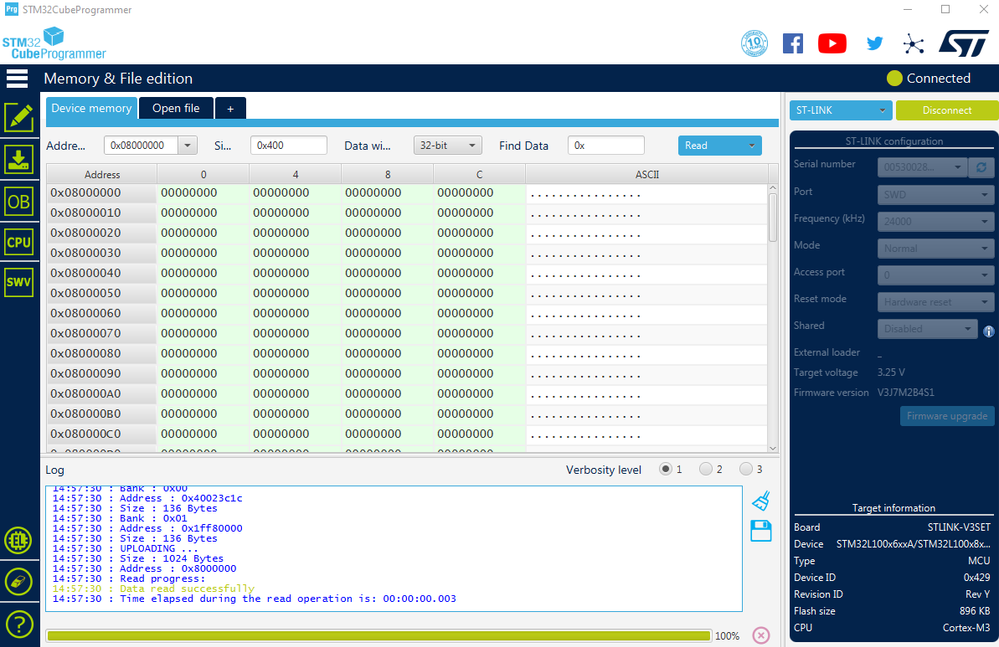The height and width of the screenshot is (647, 999).
Task: Open the Data width 32-bit dropdown
Action: tap(447, 145)
